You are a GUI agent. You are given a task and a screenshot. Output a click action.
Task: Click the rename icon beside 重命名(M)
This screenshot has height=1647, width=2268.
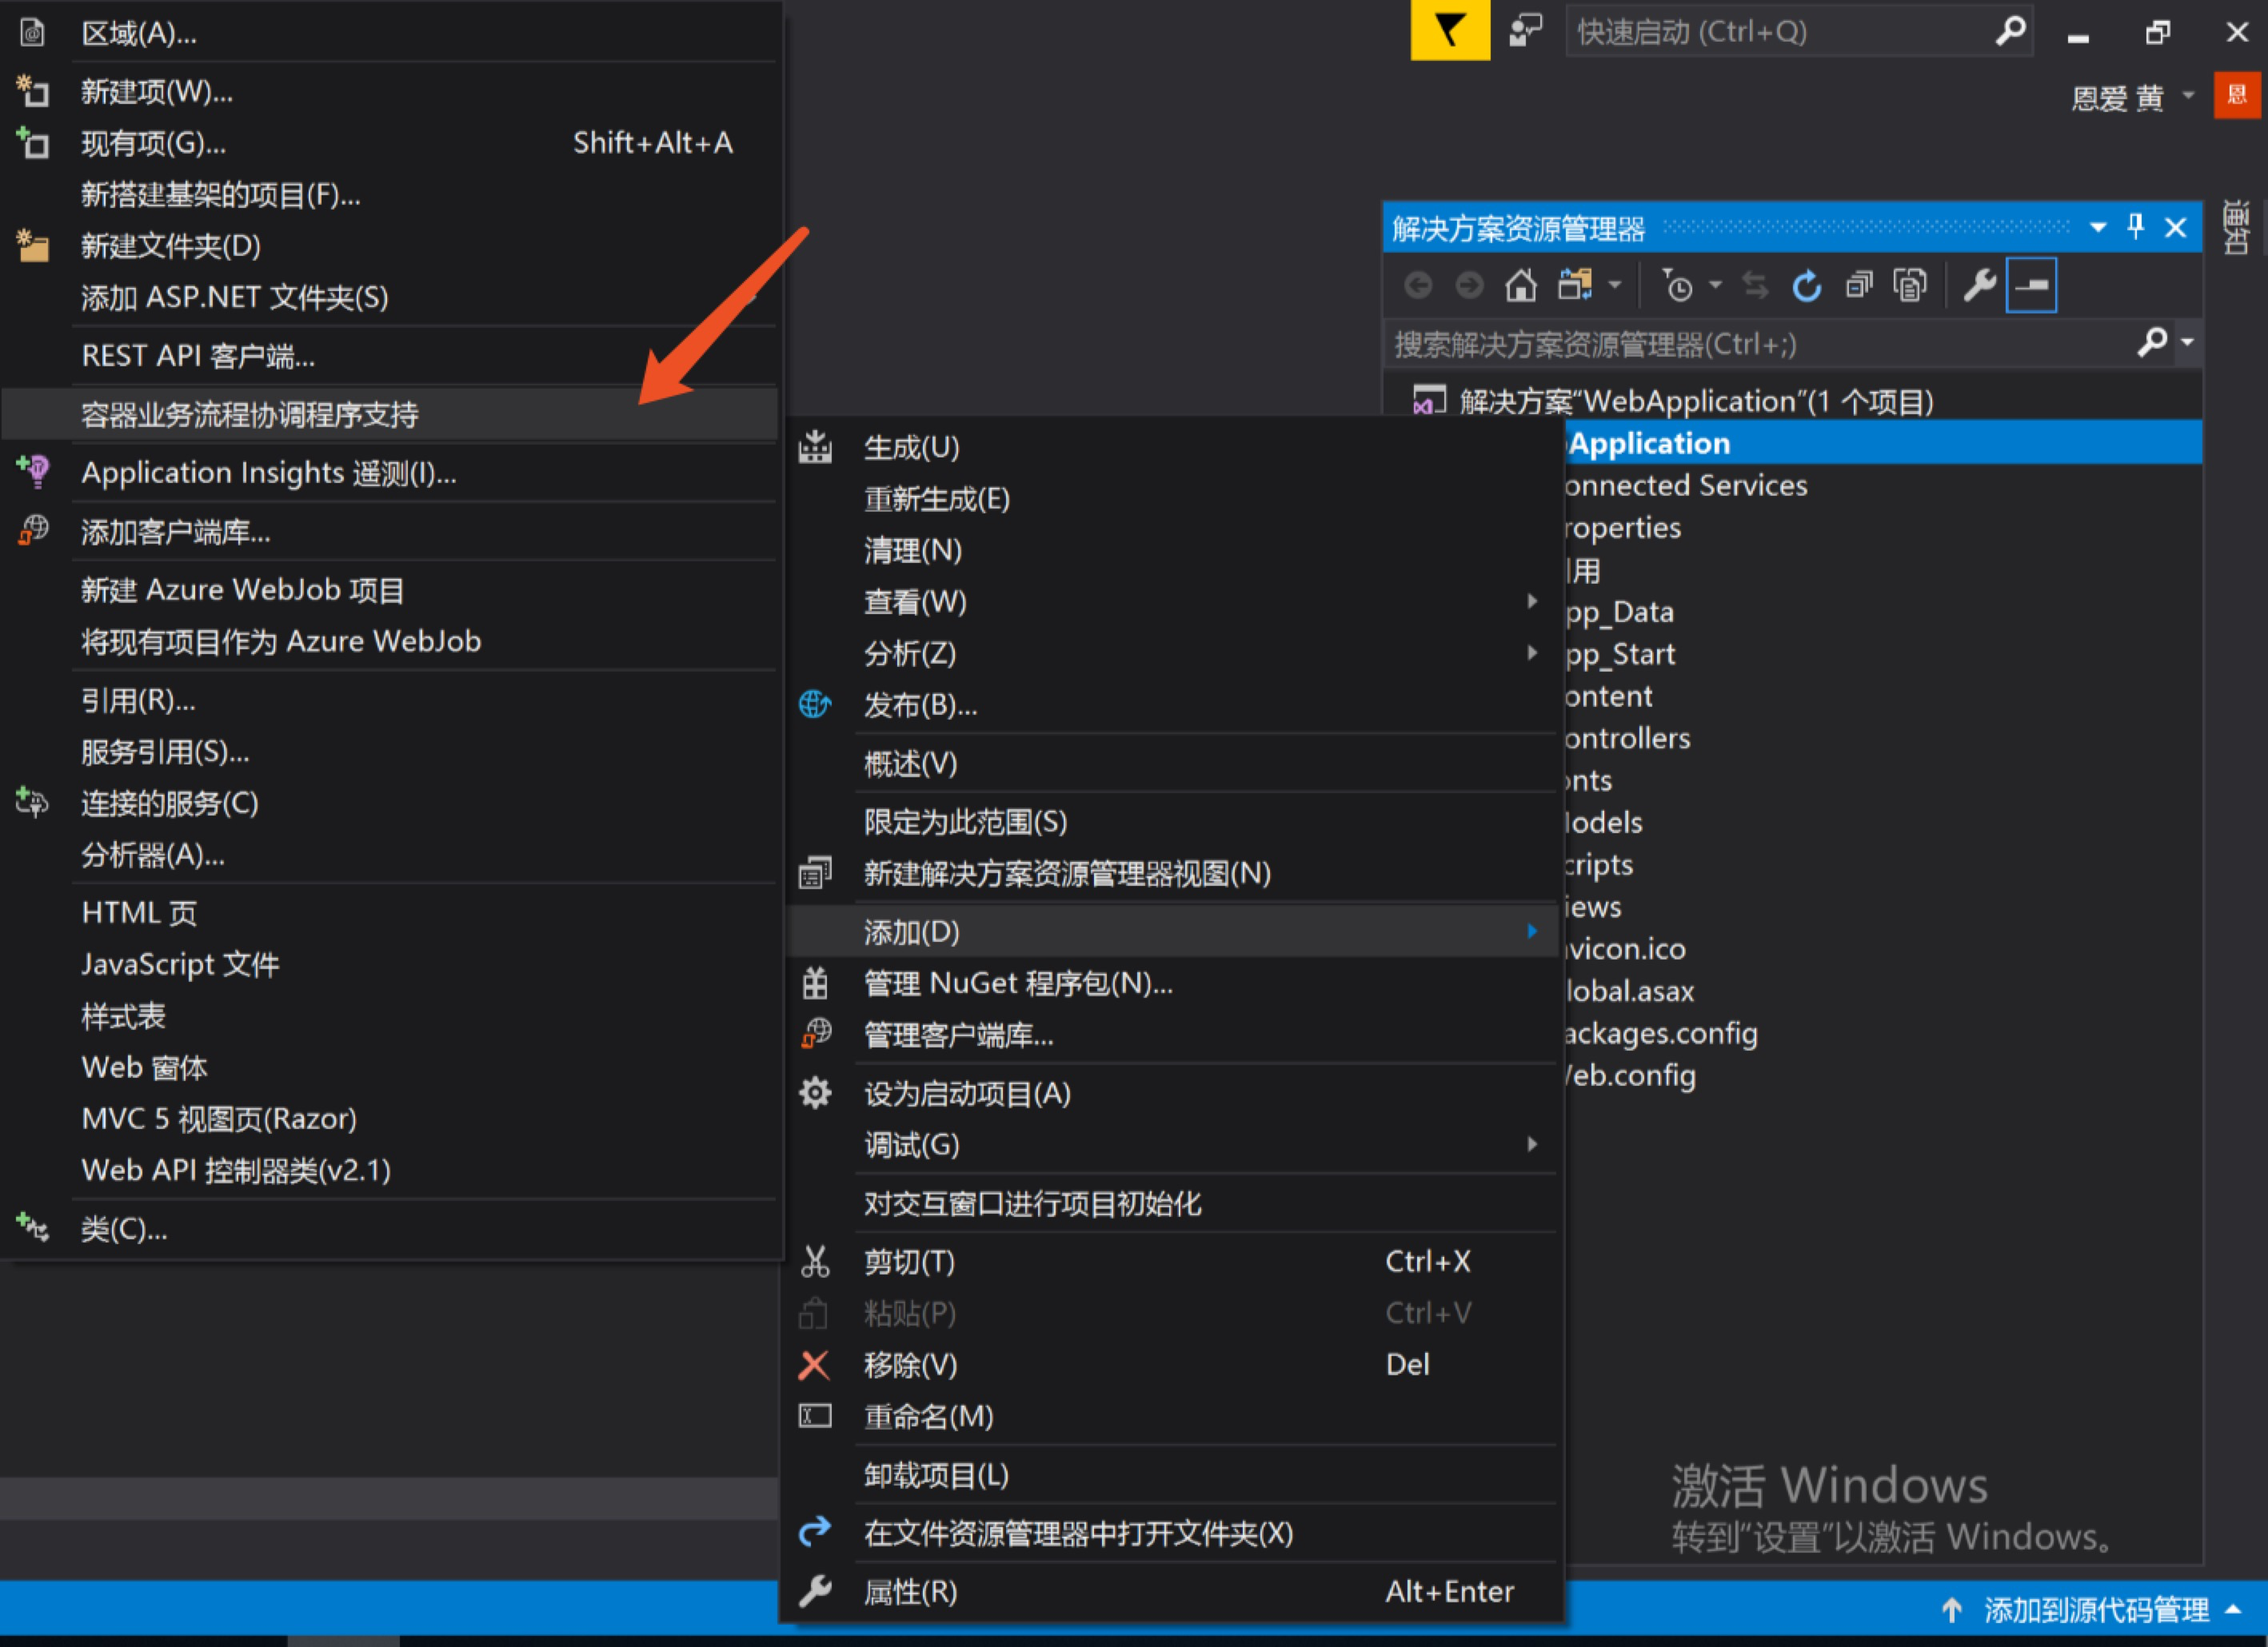815,1416
